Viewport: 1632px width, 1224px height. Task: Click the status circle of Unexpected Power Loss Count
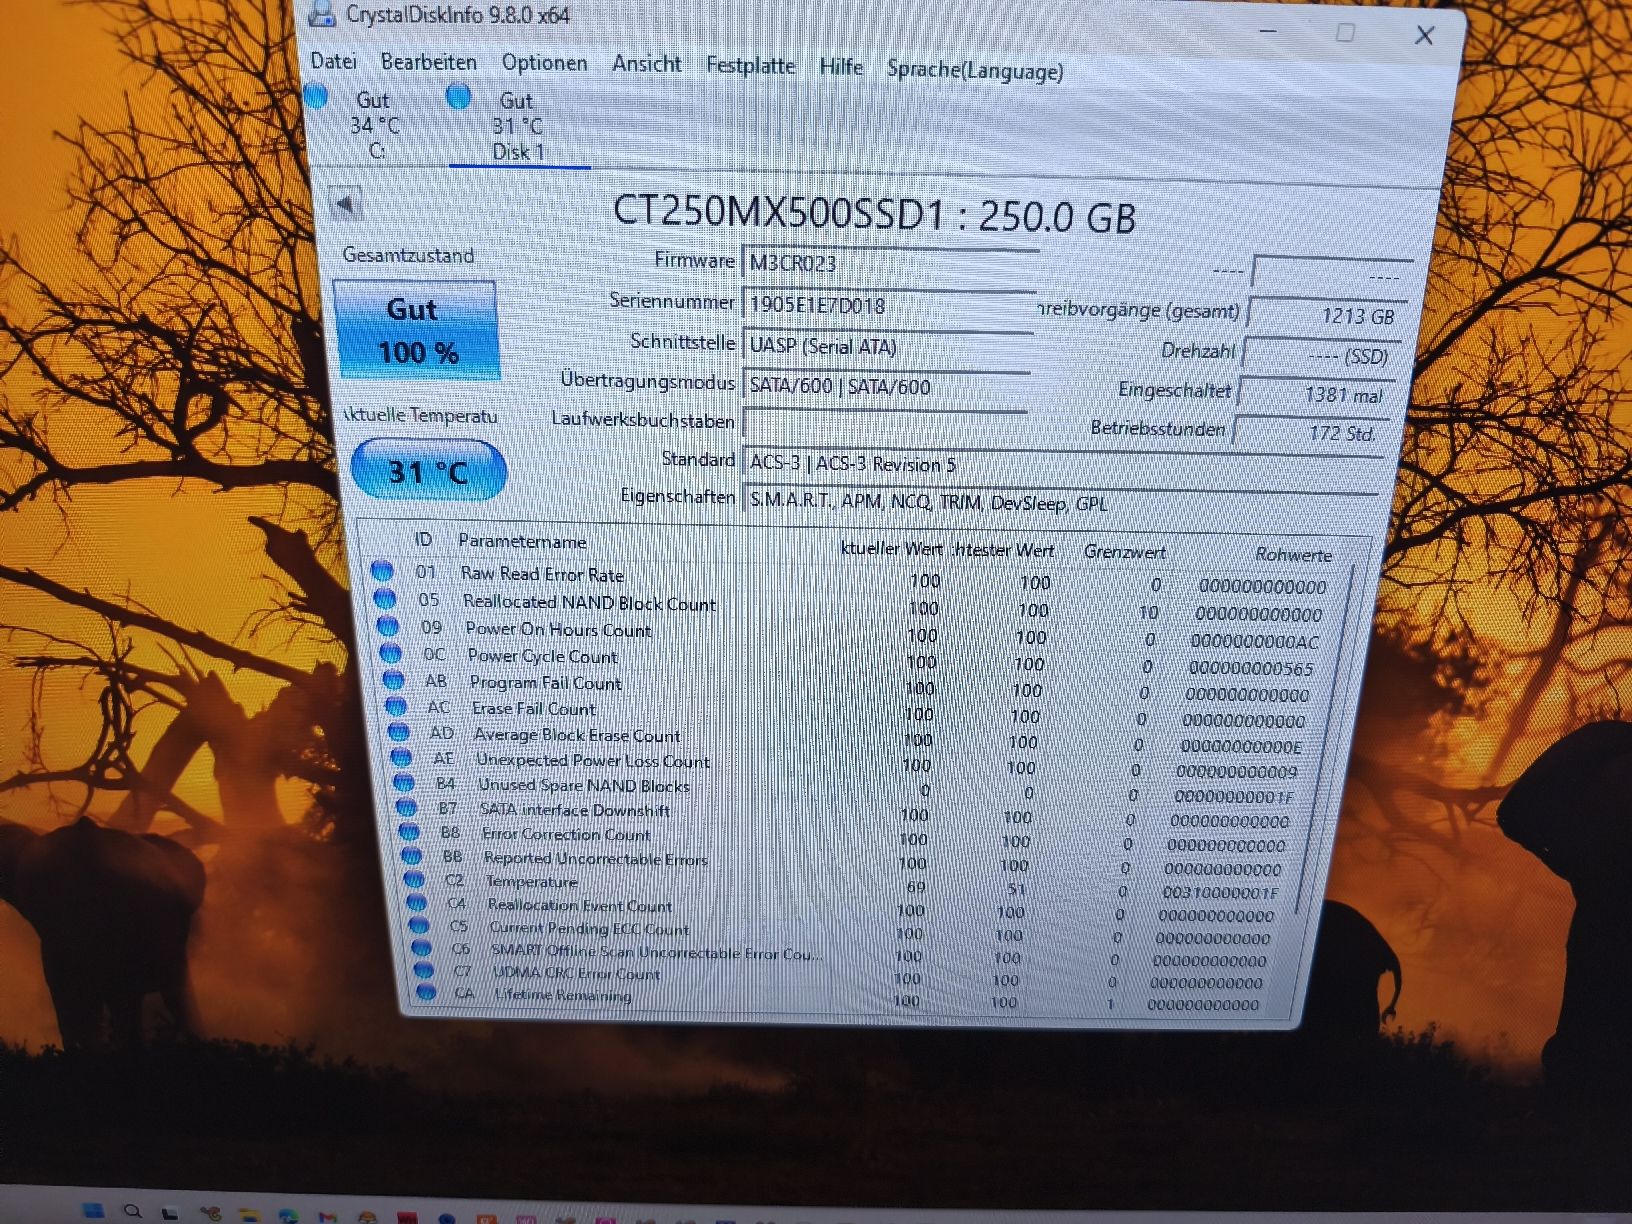pyautogui.click(x=402, y=758)
